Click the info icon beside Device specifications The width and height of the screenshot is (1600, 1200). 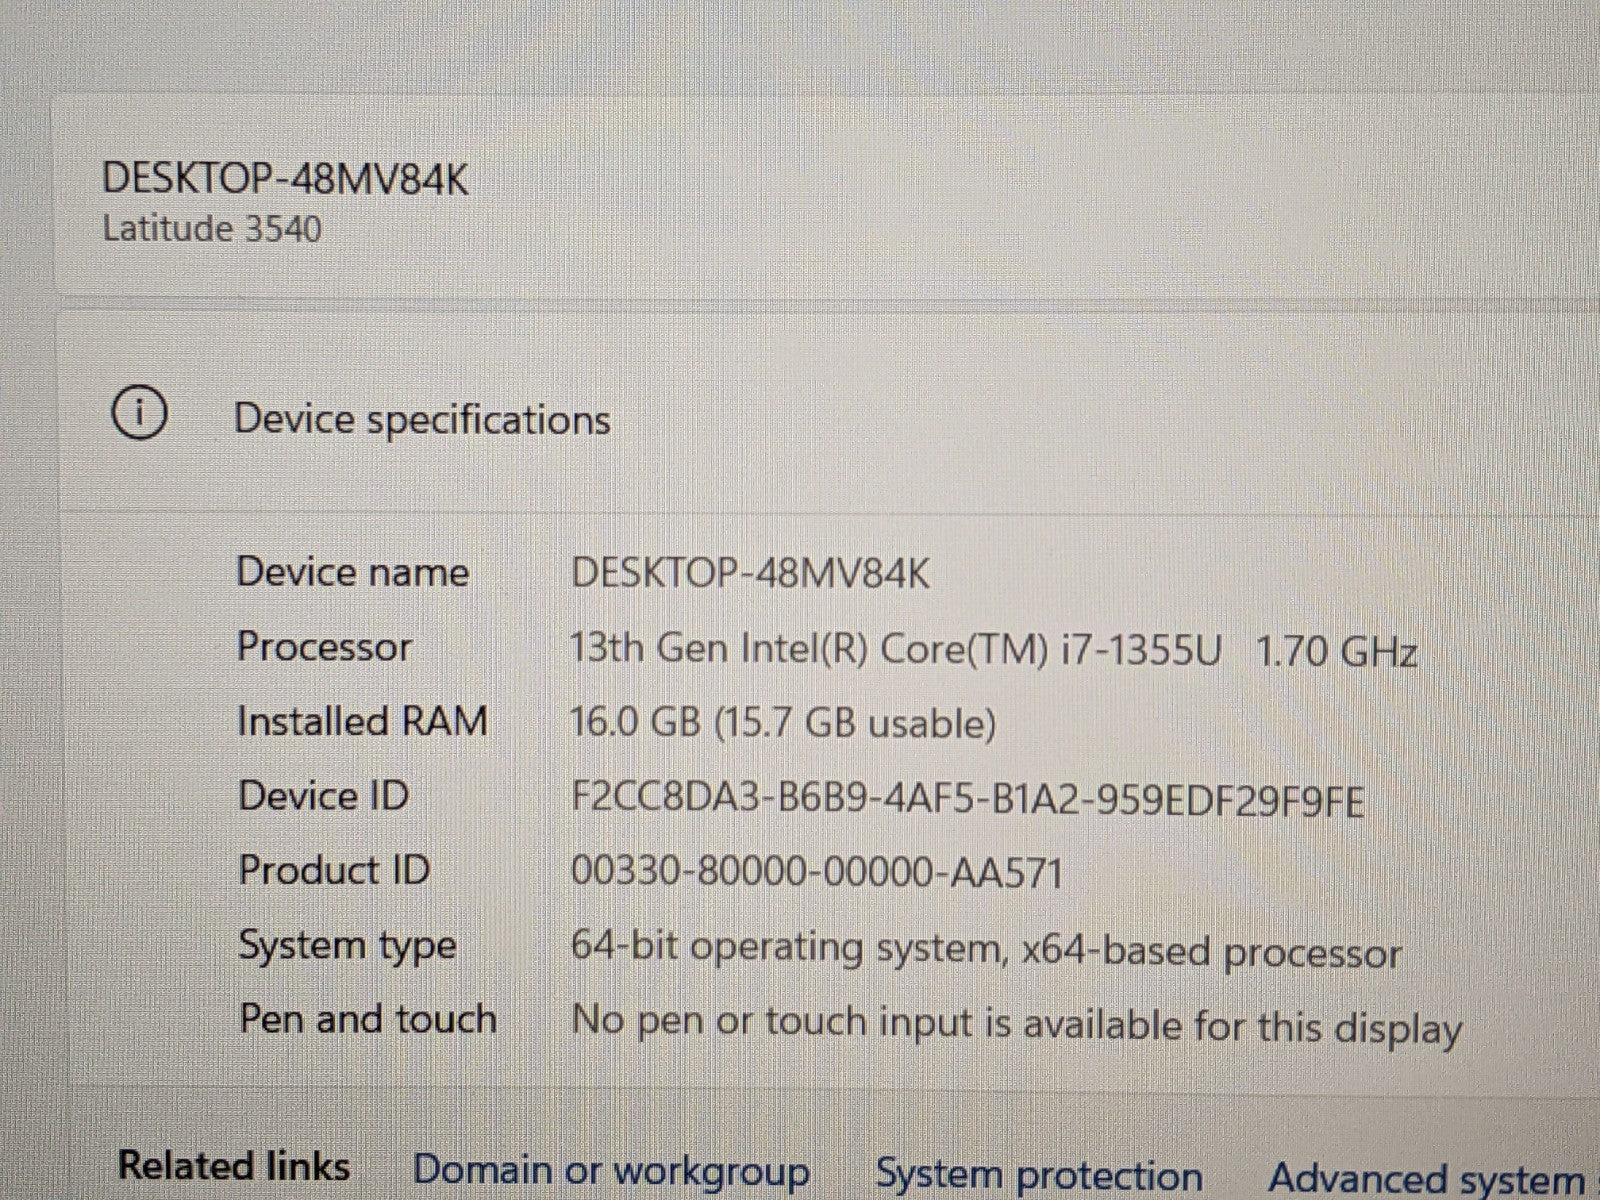(139, 414)
